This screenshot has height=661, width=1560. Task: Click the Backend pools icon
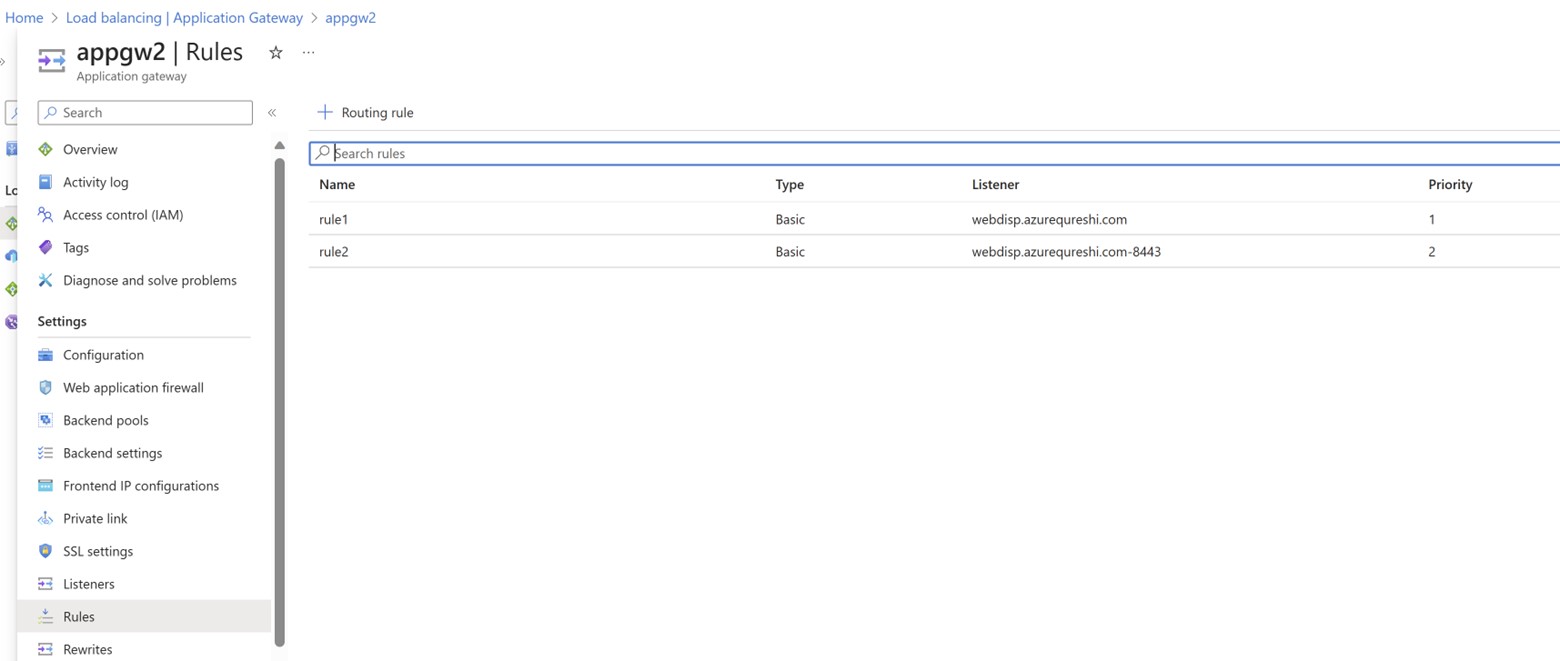tap(45, 420)
